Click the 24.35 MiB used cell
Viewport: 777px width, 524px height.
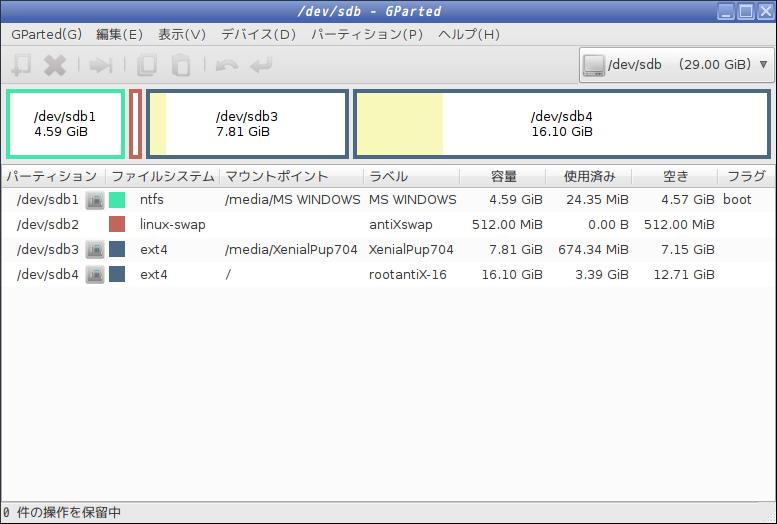click(x=597, y=200)
